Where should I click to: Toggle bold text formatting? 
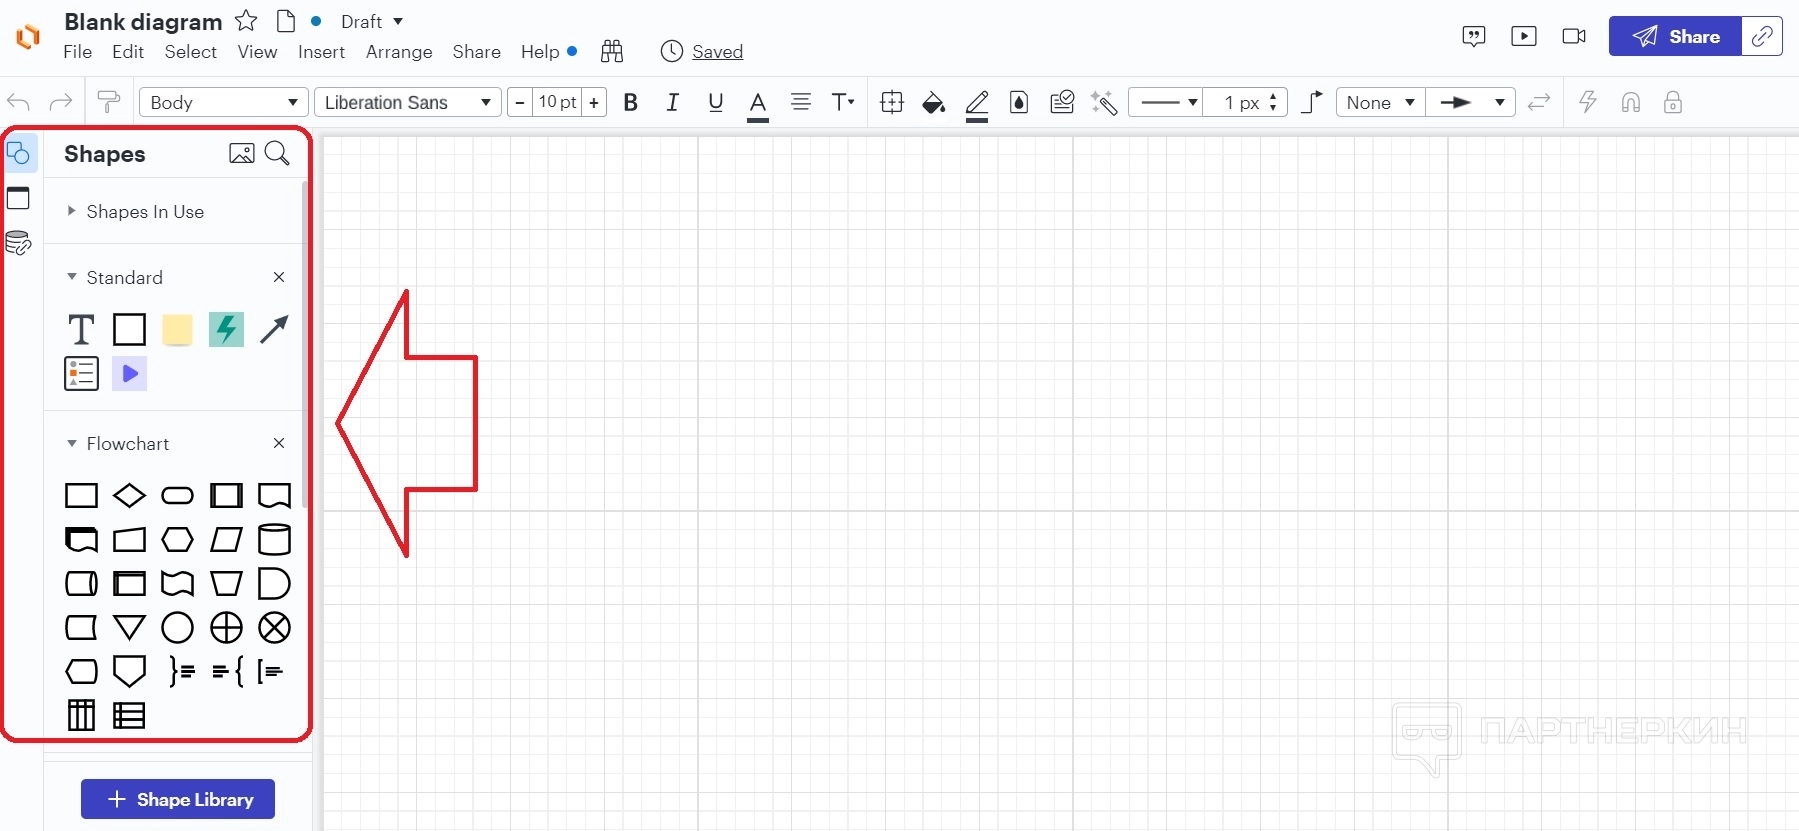630,102
